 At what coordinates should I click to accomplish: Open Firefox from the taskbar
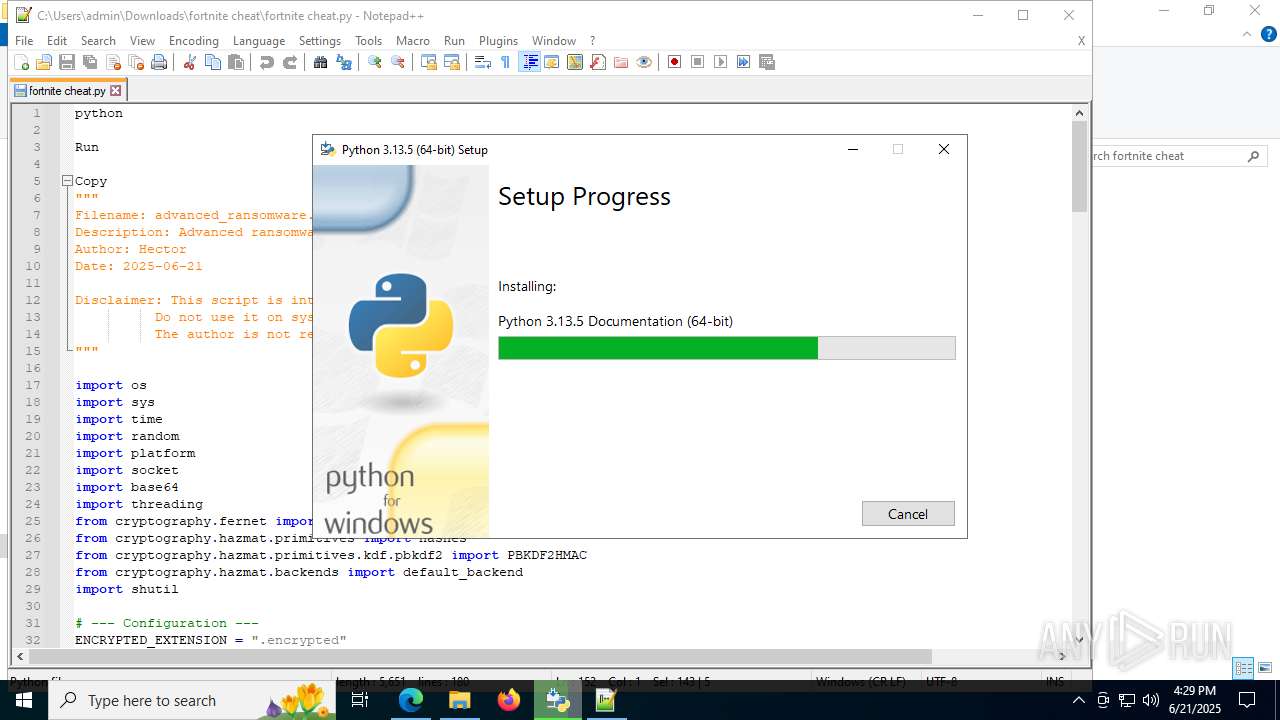pos(508,700)
